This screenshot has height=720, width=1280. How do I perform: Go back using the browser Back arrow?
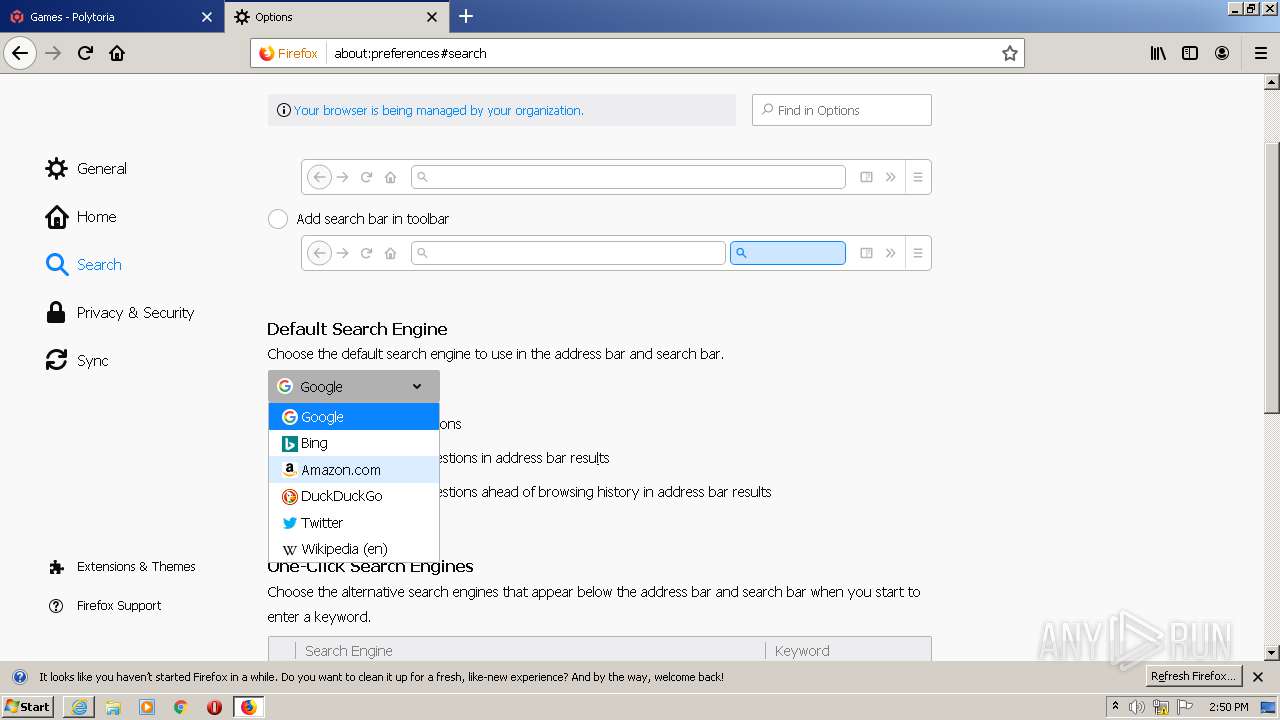click(x=20, y=53)
